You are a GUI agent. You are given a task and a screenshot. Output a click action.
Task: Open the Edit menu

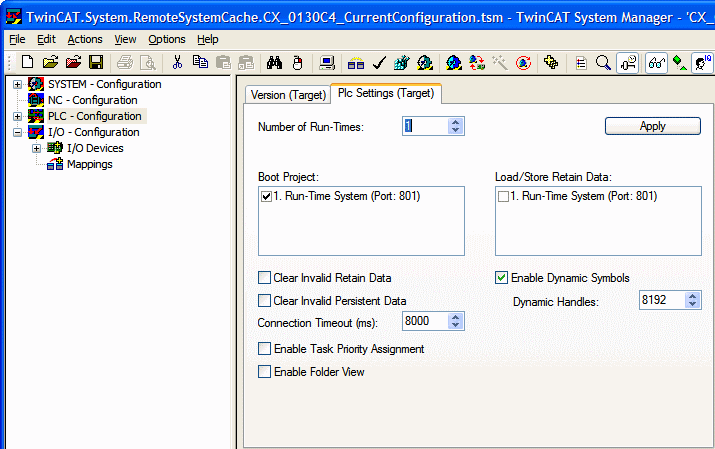[x=47, y=39]
